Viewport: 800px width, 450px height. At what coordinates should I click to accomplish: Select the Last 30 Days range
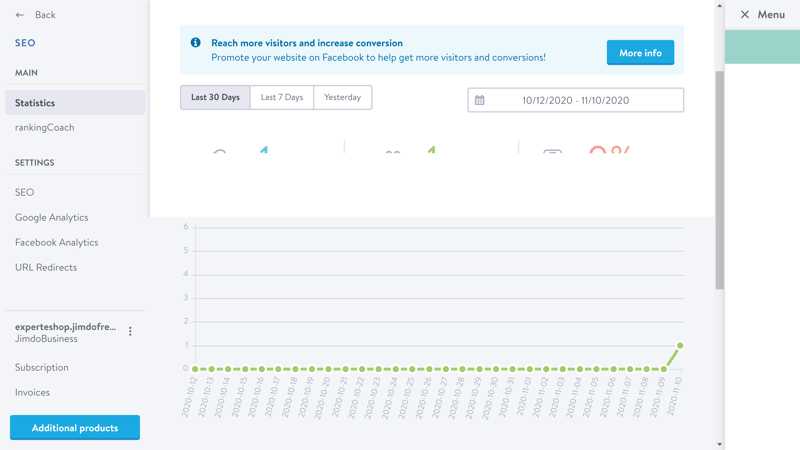215,97
